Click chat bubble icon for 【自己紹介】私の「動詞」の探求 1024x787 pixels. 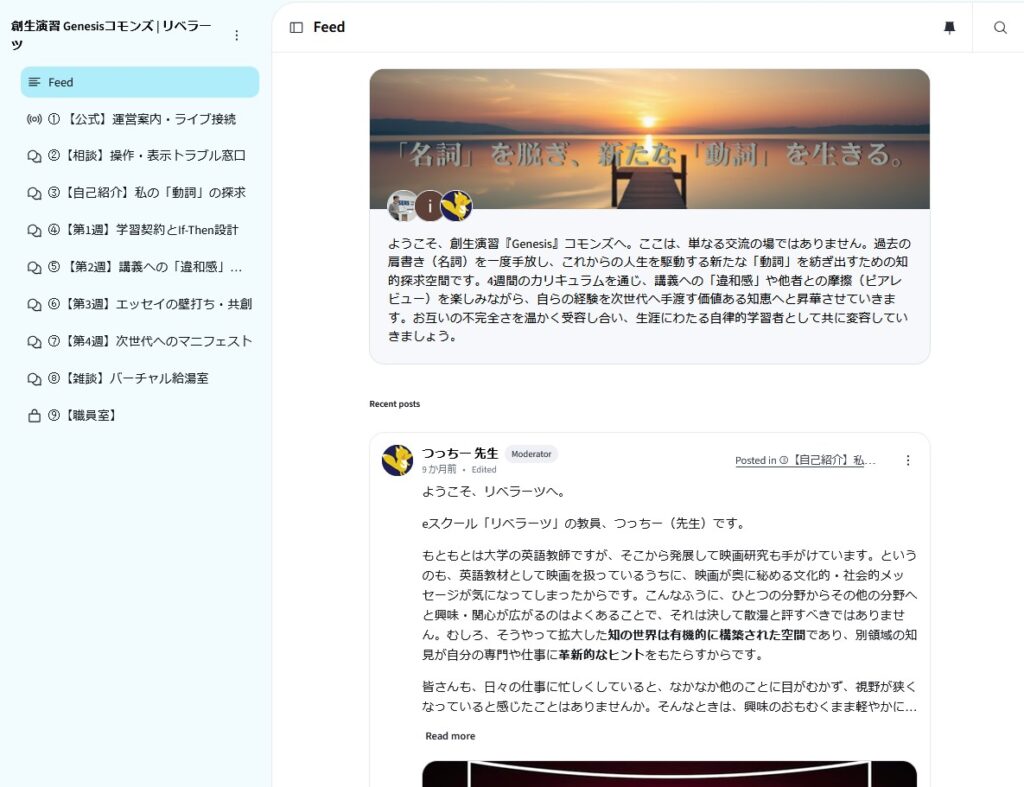coord(34,193)
